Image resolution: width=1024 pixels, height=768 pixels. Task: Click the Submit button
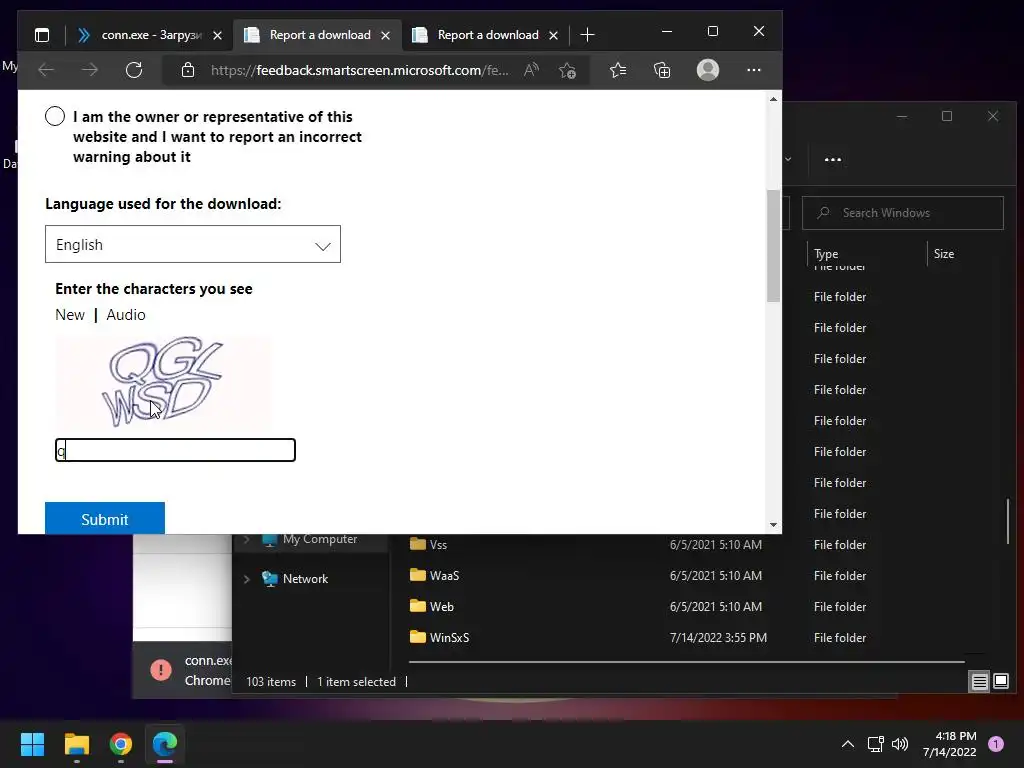point(104,519)
